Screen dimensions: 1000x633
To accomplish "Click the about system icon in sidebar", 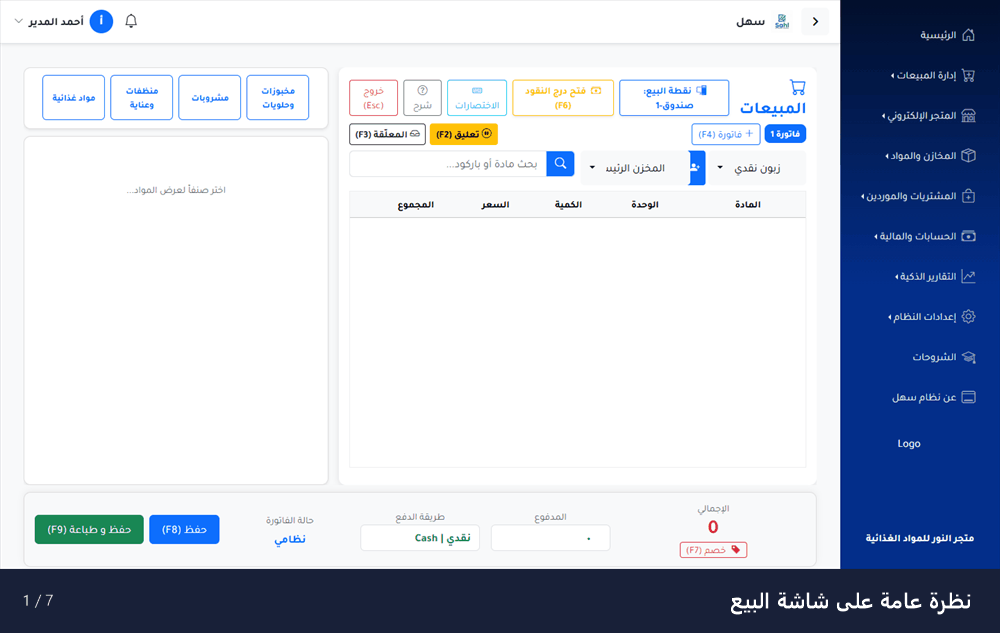I will (x=968, y=397).
